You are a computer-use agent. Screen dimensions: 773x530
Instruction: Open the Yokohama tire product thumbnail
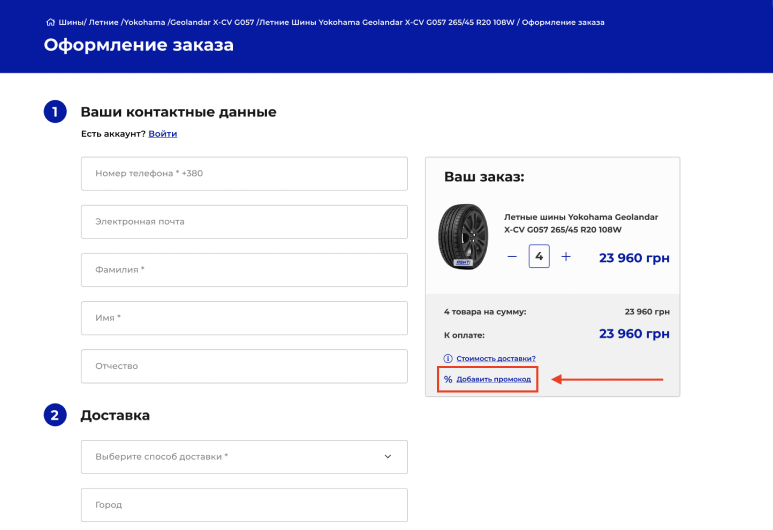coord(463,236)
